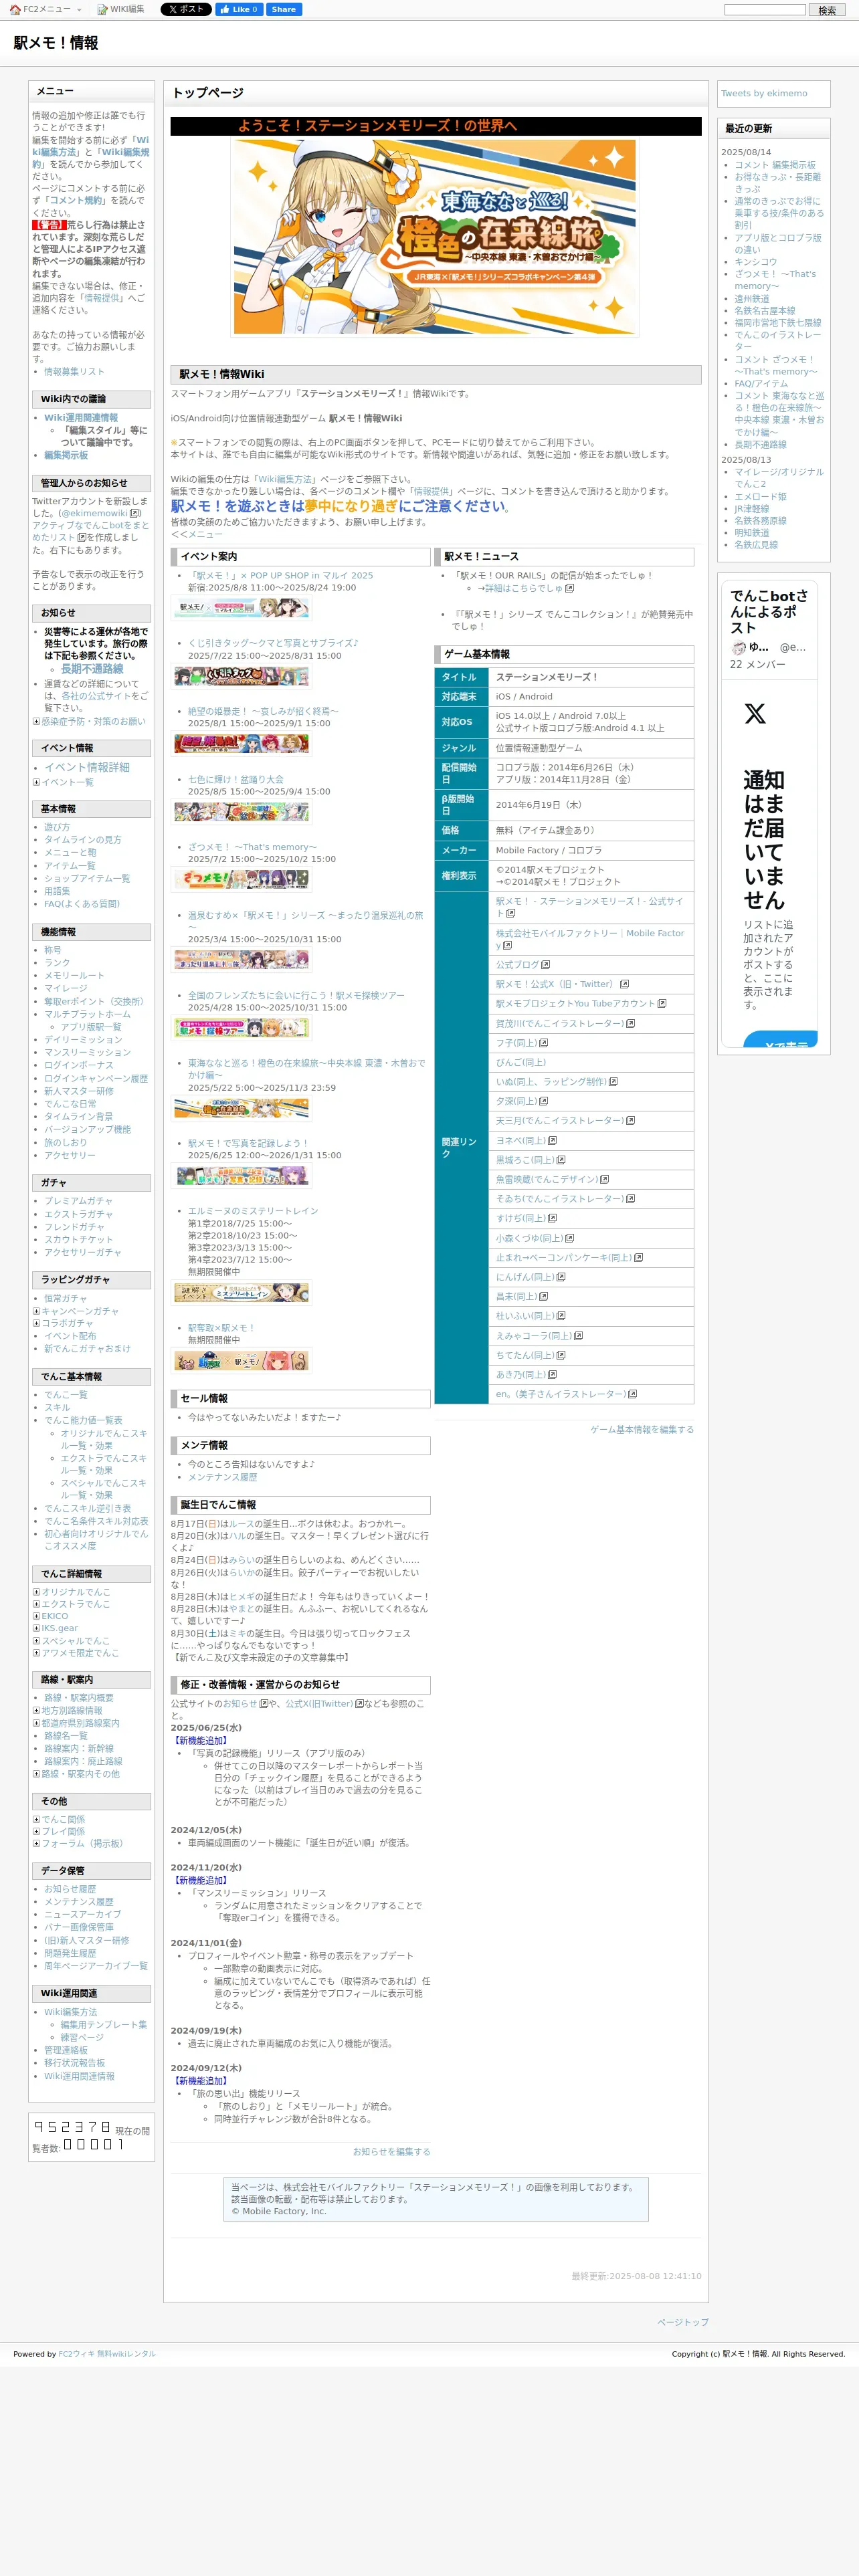Screen dimensions: 859x2576
Task: Expand the 感染症予防・対策のお願い item
Action: coord(36,721)
